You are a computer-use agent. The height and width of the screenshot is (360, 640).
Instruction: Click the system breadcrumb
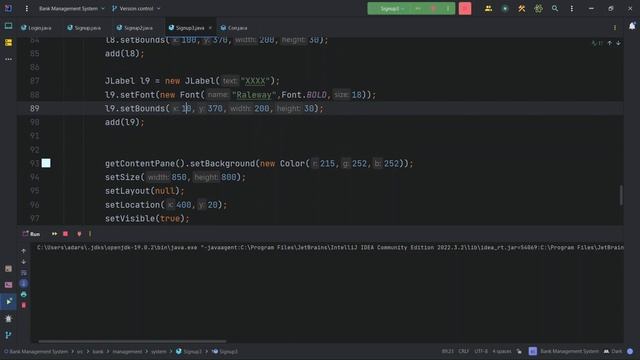[x=159, y=351]
